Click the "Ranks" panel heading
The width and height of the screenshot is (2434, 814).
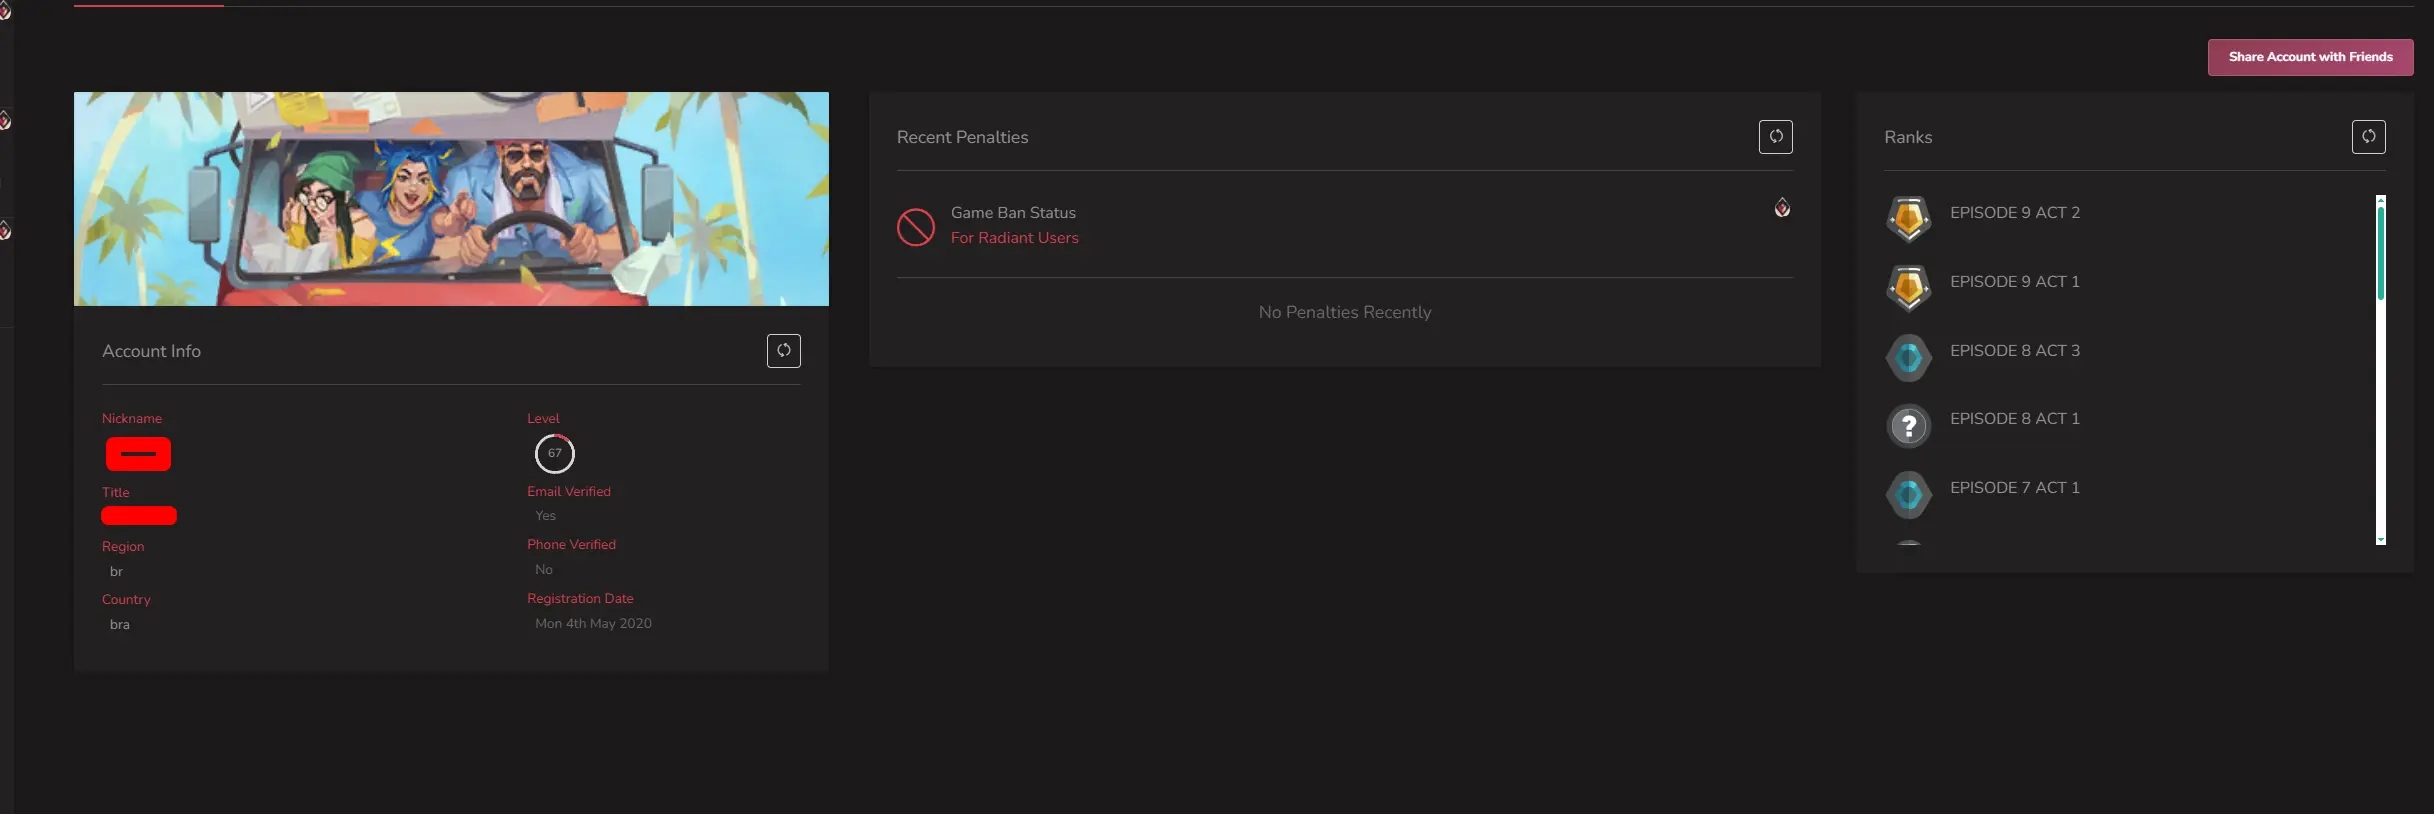(1908, 137)
